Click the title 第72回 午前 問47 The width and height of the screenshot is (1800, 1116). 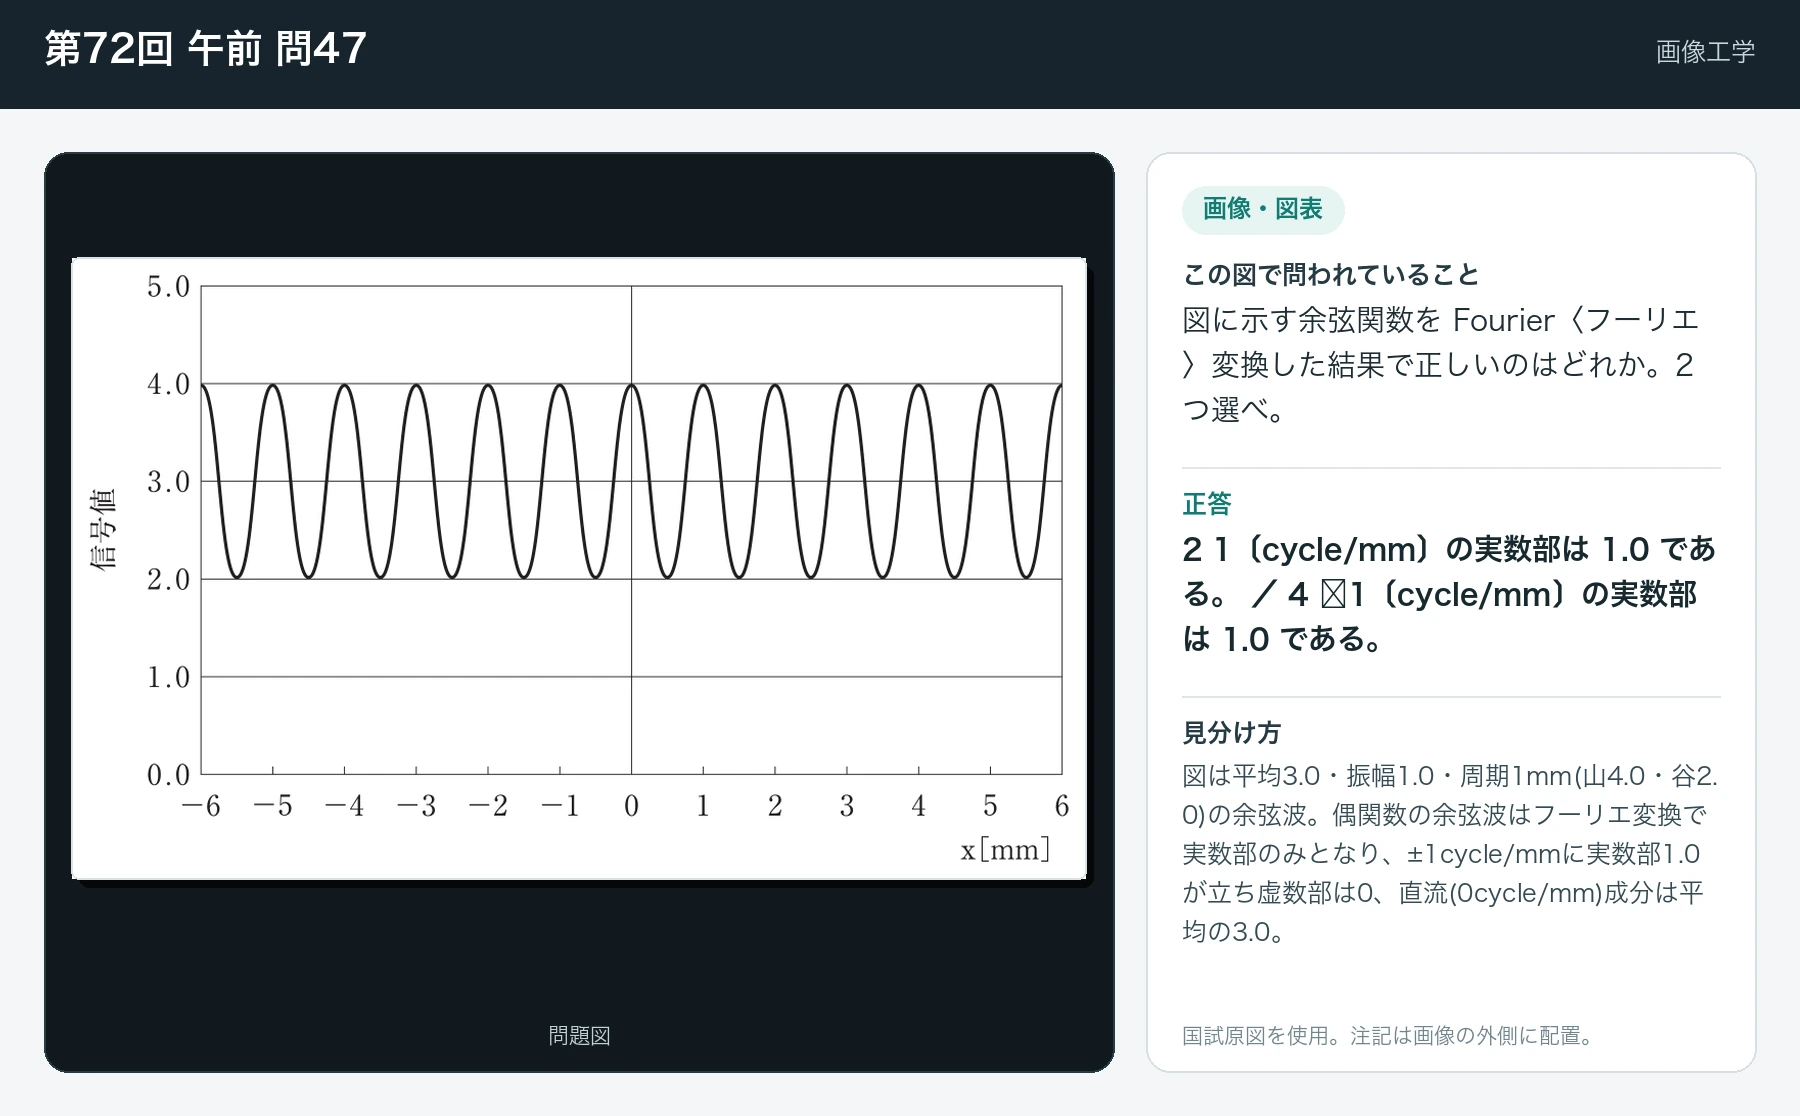click(205, 48)
